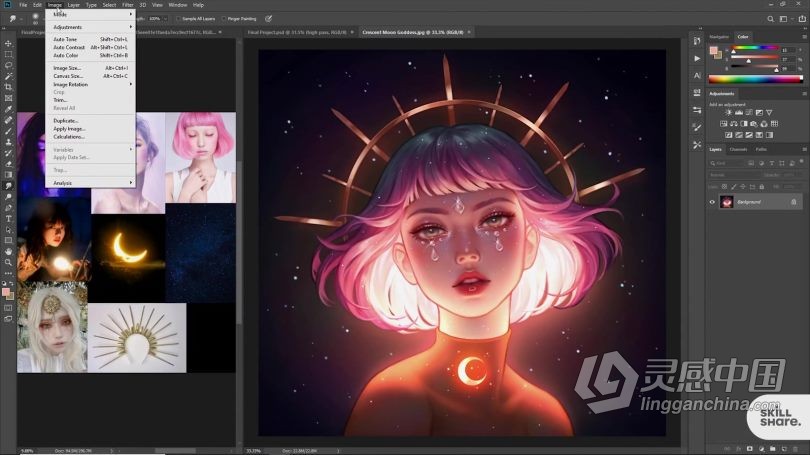Enable Sample All Layers checkbox
810x455 pixels.
[178, 19]
